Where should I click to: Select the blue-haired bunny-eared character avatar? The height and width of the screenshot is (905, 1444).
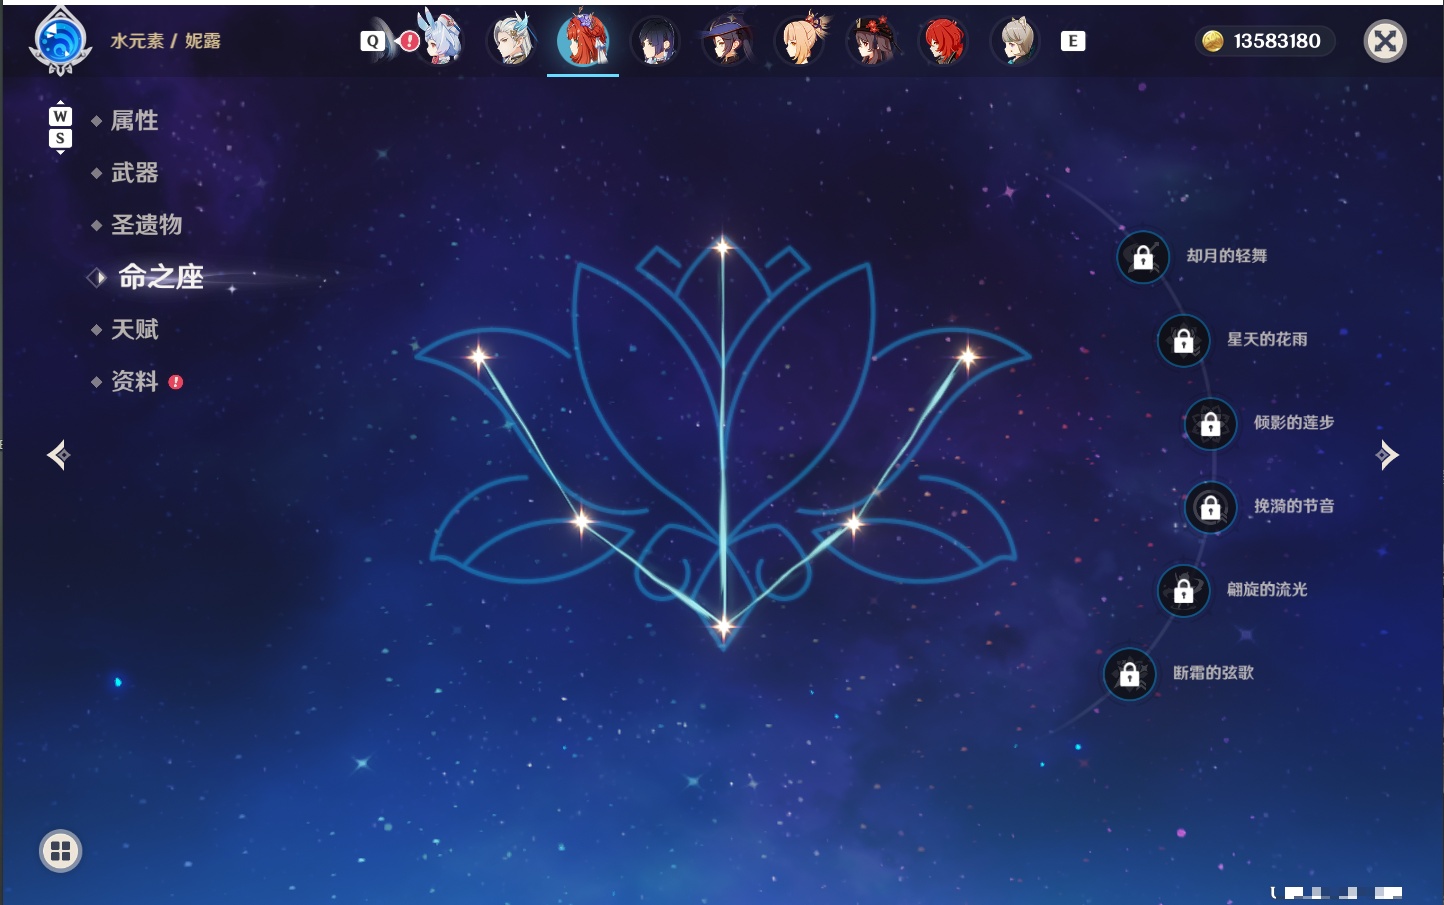[440, 40]
